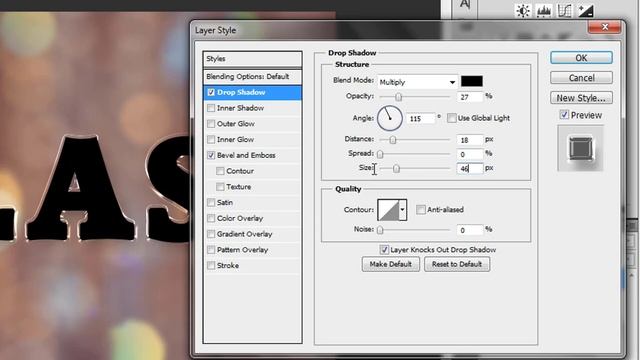This screenshot has width=640, height=360.
Task: Enable the Outer Glow checkbox
Action: click(211, 124)
